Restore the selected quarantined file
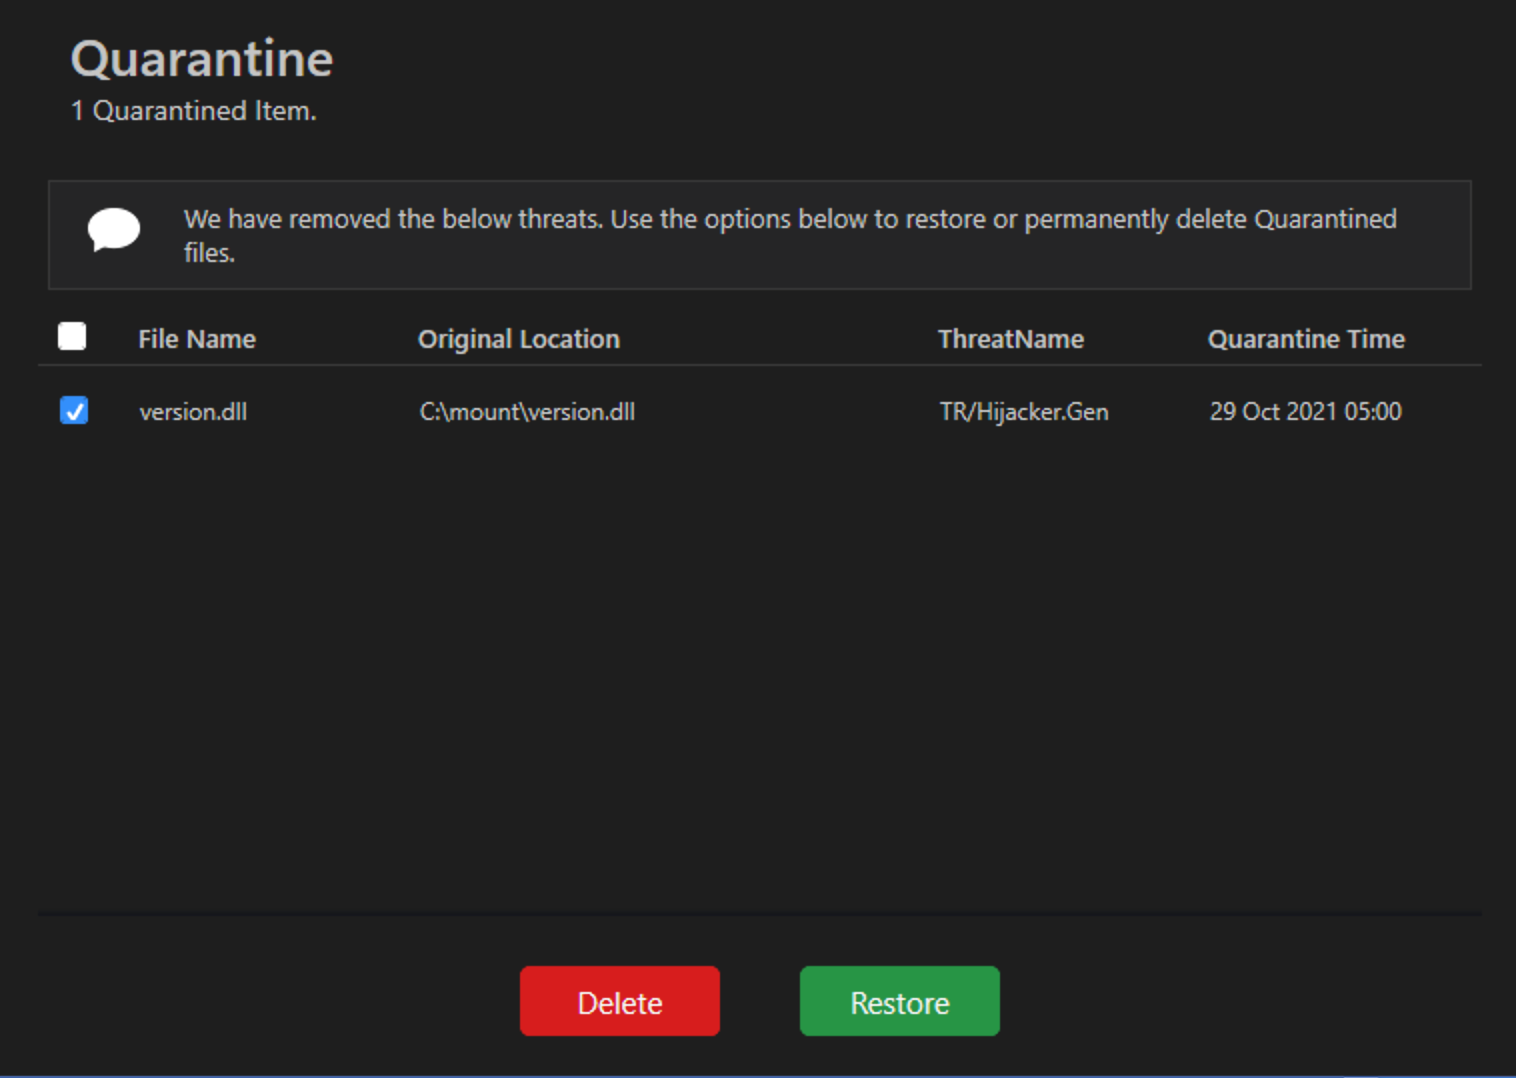Viewport: 1516px width, 1078px height. 900,1001
